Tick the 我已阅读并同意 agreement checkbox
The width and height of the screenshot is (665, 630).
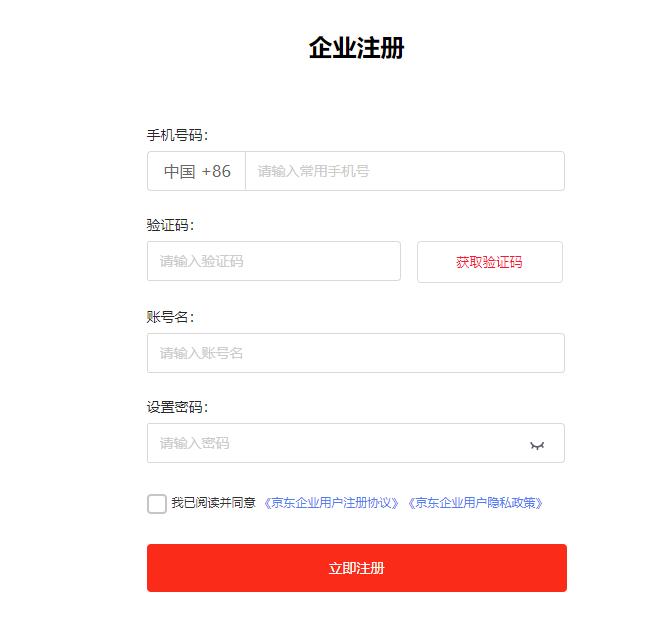(157, 503)
